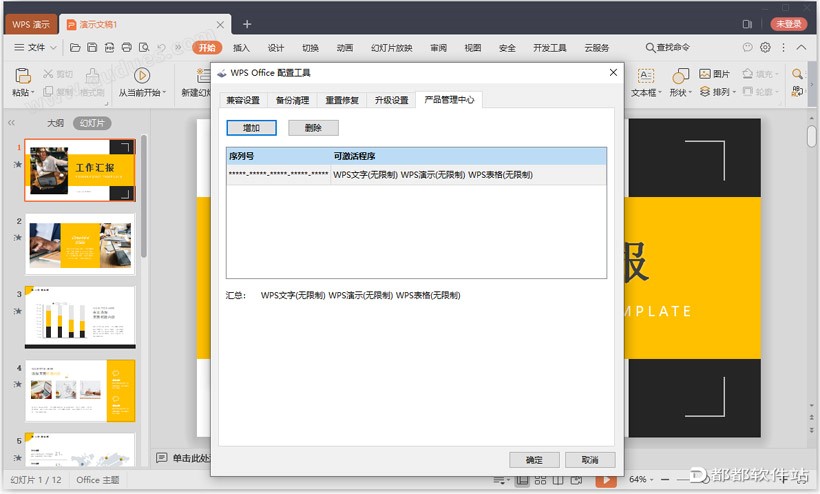820x494 pixels.
Task: Click the Find magnifier icon in ribbon
Action: click(x=798, y=74)
